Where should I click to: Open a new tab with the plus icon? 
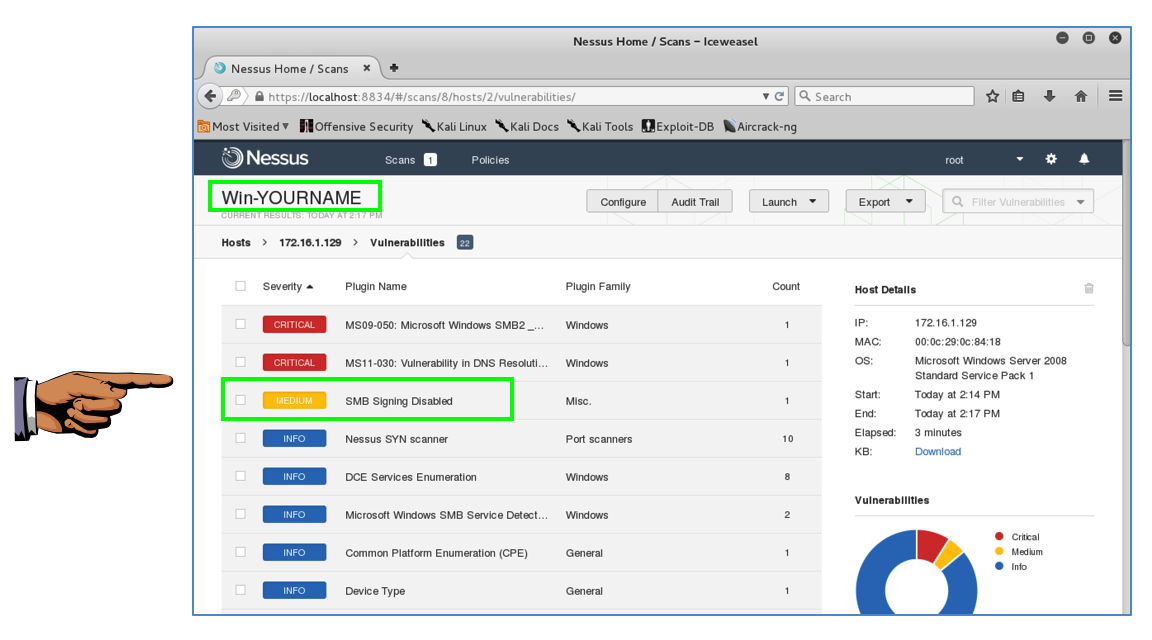[x=394, y=68]
